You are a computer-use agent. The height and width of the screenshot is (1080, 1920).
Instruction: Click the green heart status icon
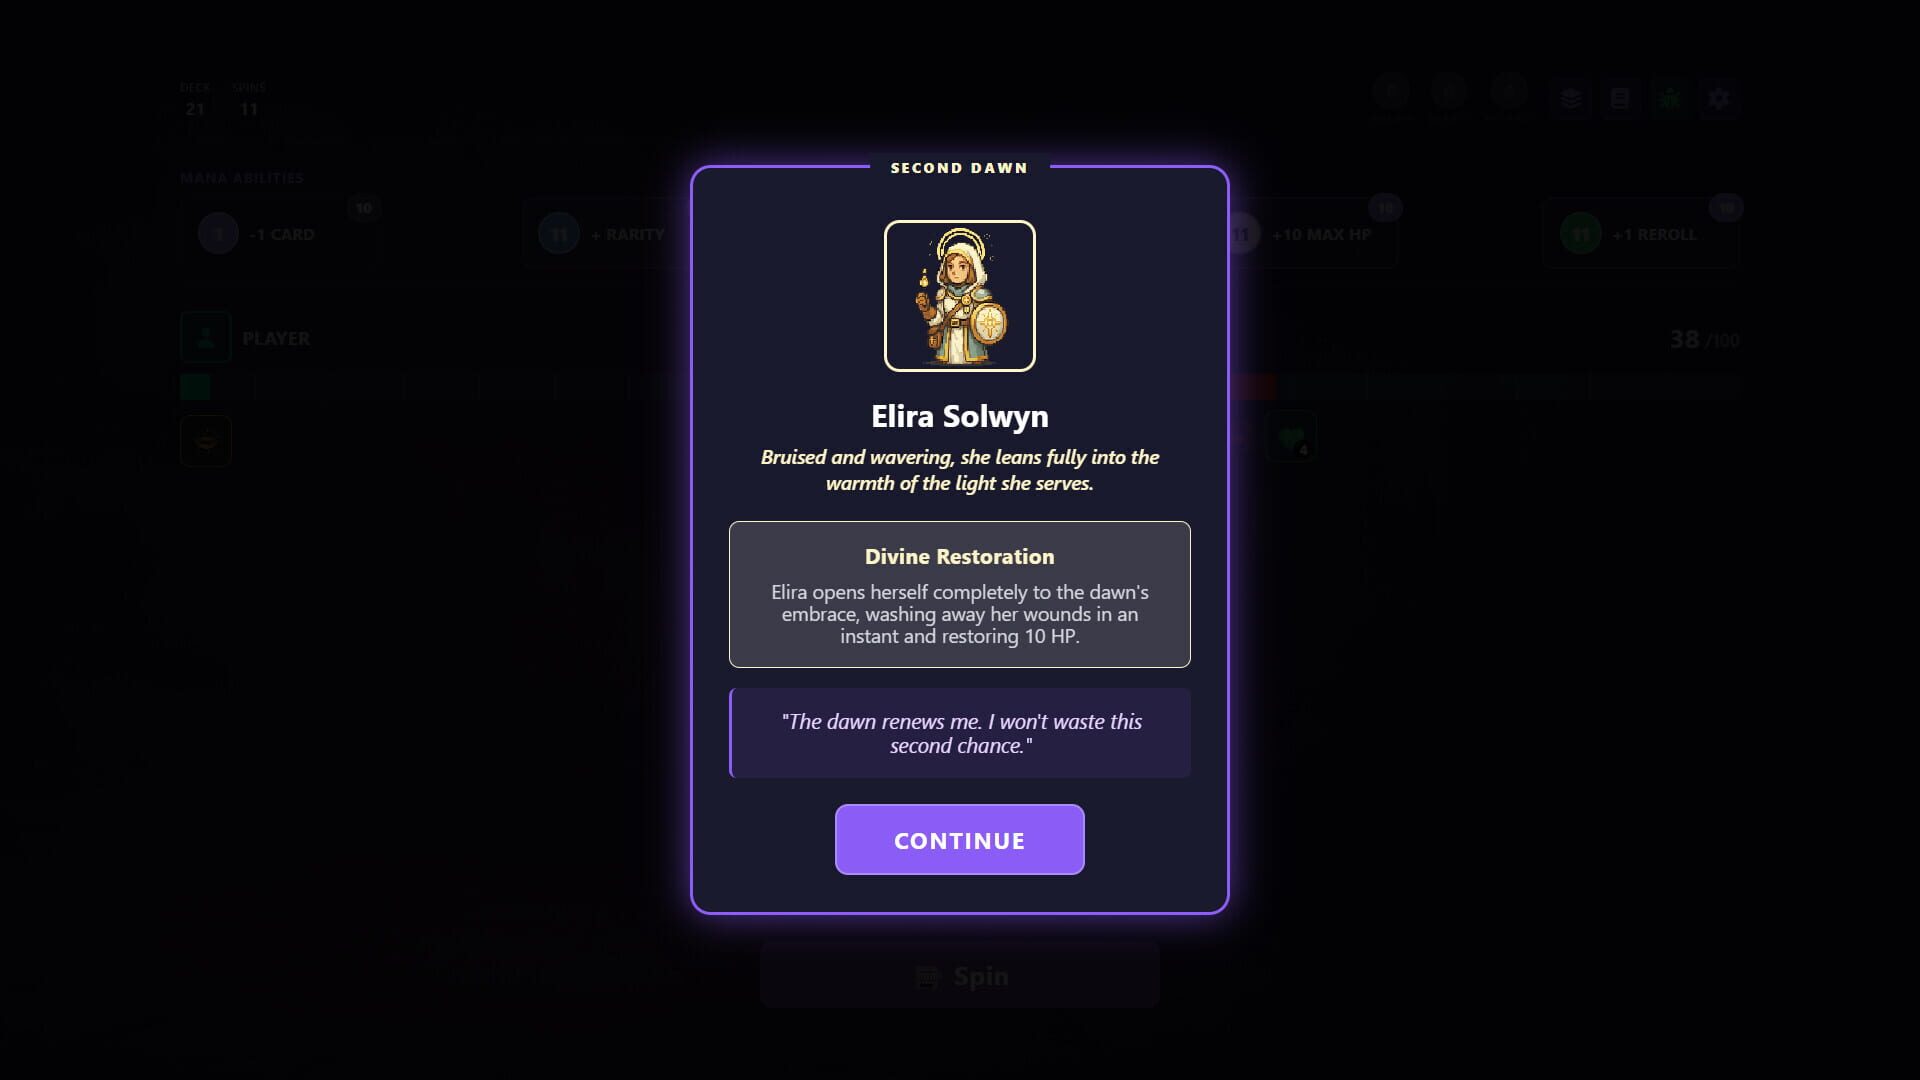1290,437
